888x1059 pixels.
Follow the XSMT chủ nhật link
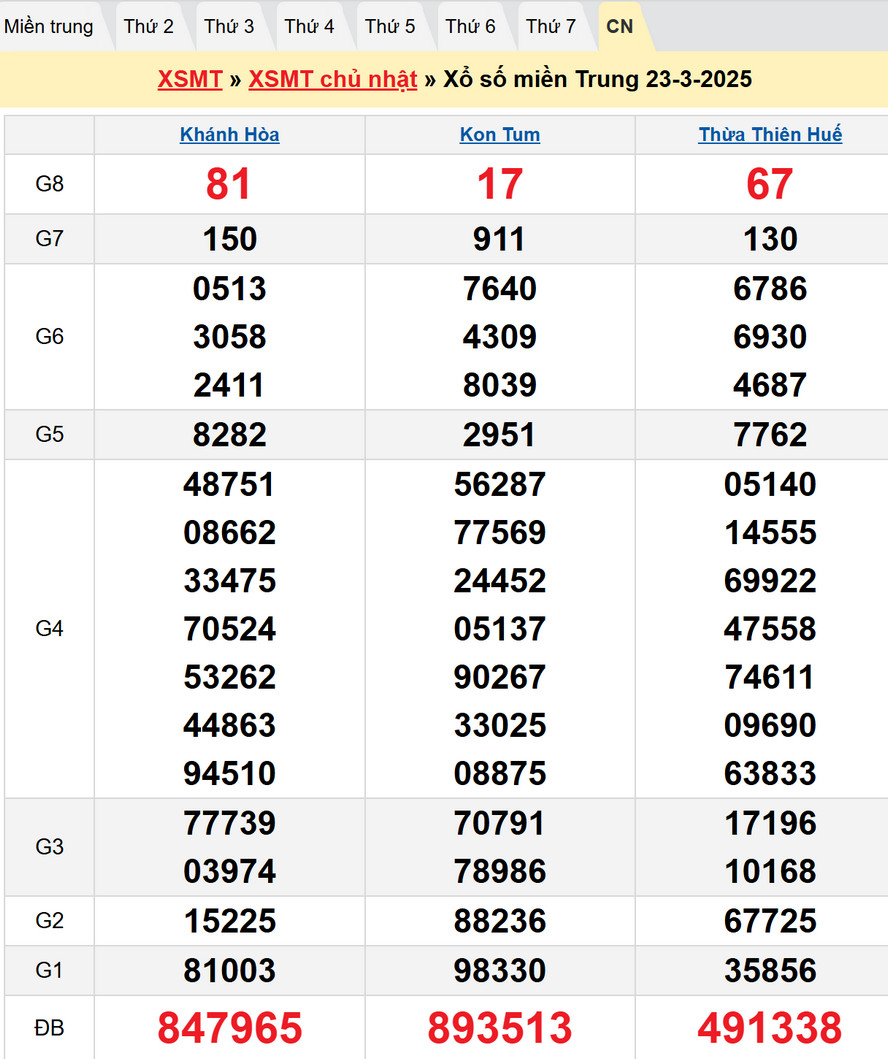tap(332, 80)
